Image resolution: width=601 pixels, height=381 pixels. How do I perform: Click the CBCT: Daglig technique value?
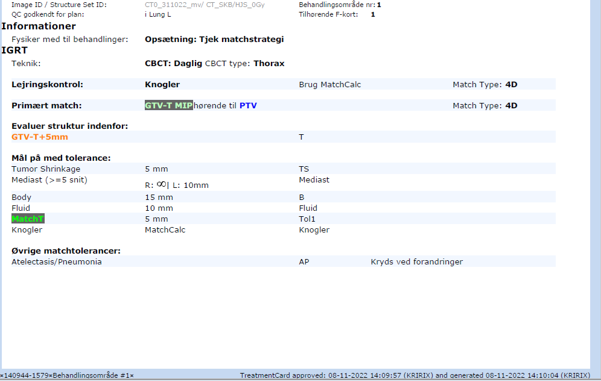coord(173,63)
